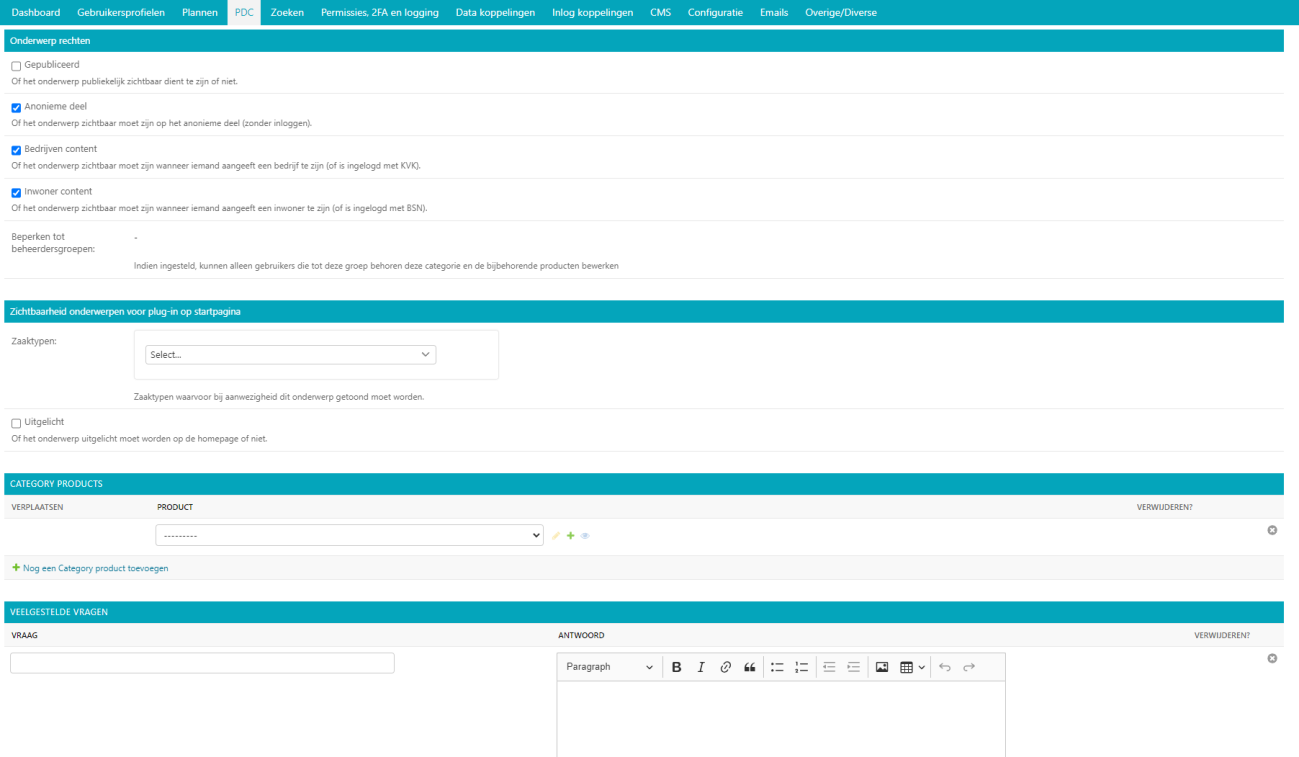Create a bulleted list in editor
The image size is (1299, 757).
[x=777, y=667]
